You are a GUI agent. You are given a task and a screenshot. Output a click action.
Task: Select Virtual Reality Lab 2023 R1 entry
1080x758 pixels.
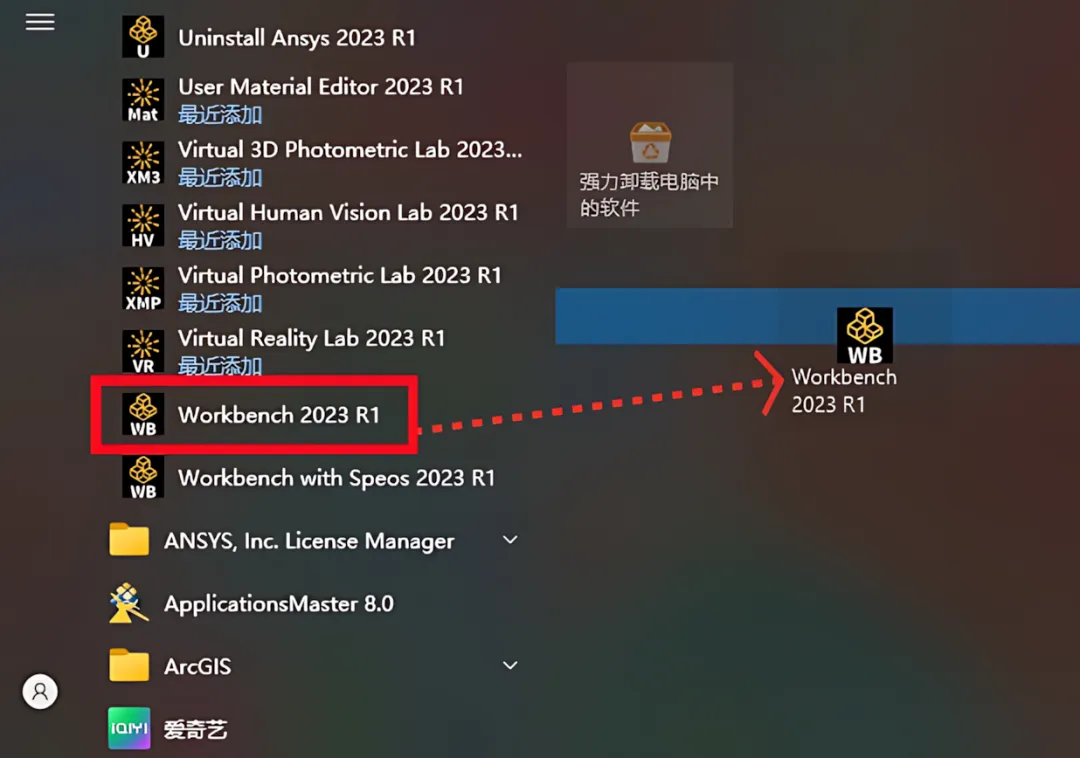pos(318,351)
